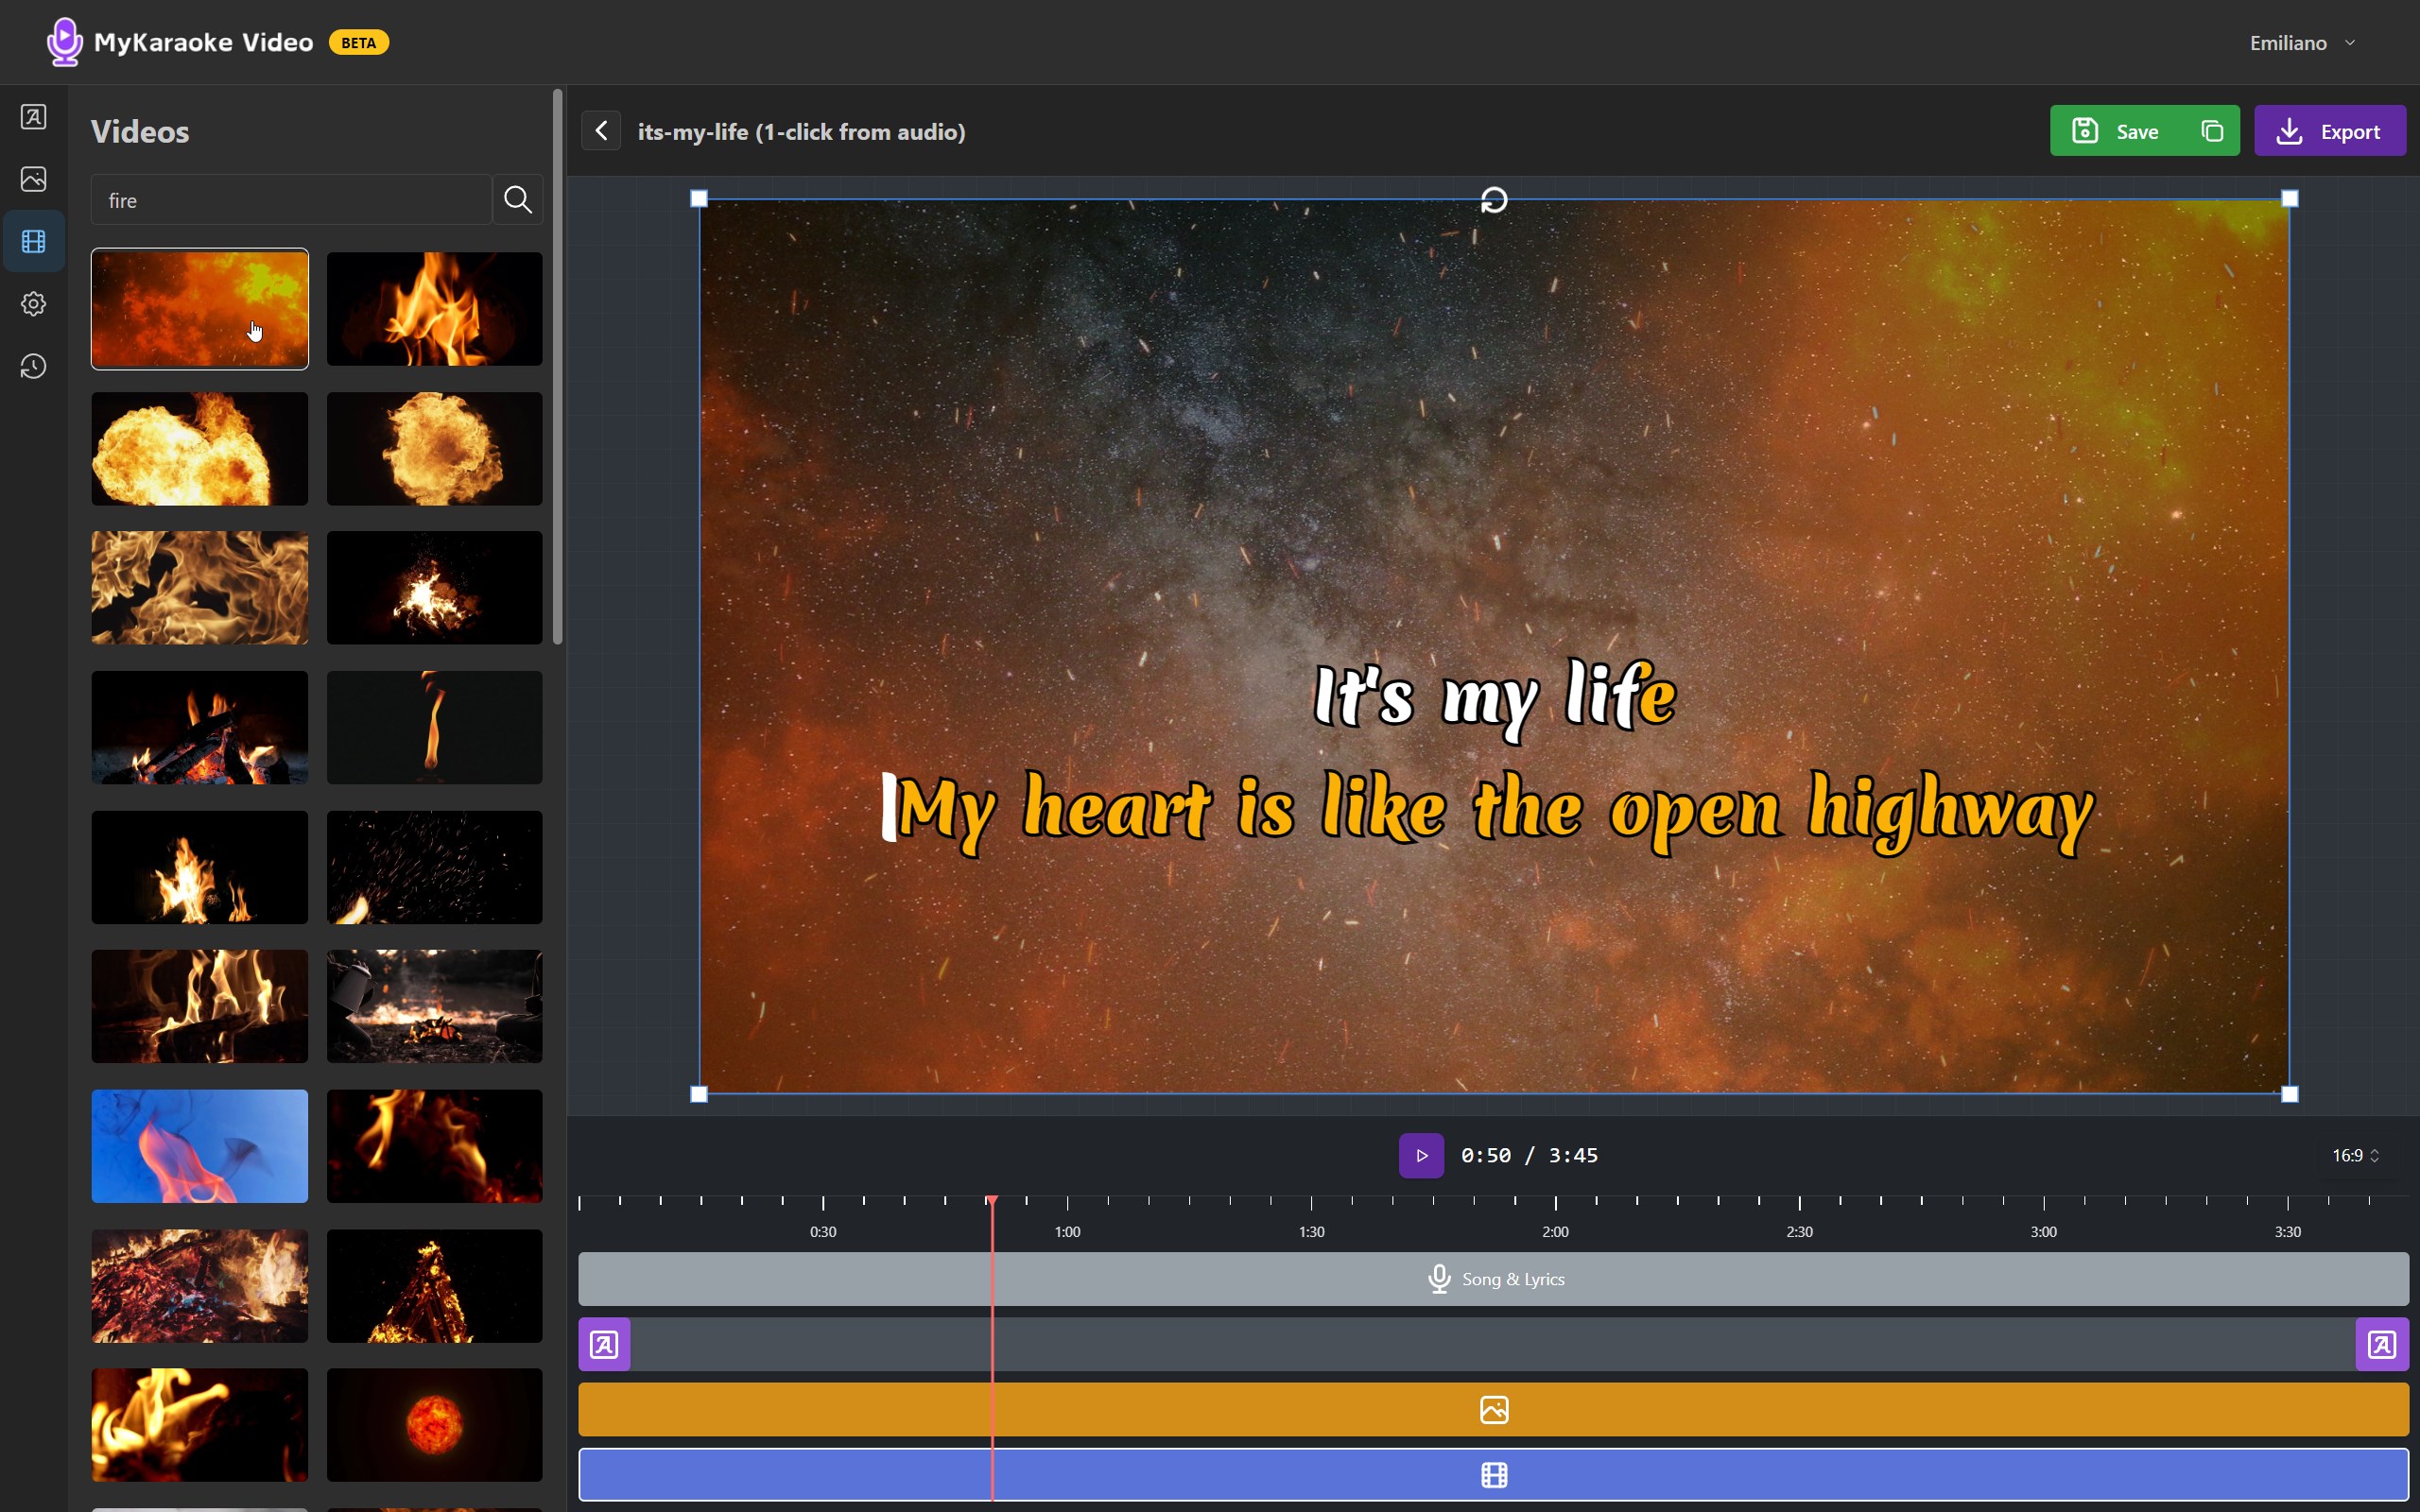Click the outro text icon at the track end
2420x1512 pixels.
(x=2381, y=1344)
